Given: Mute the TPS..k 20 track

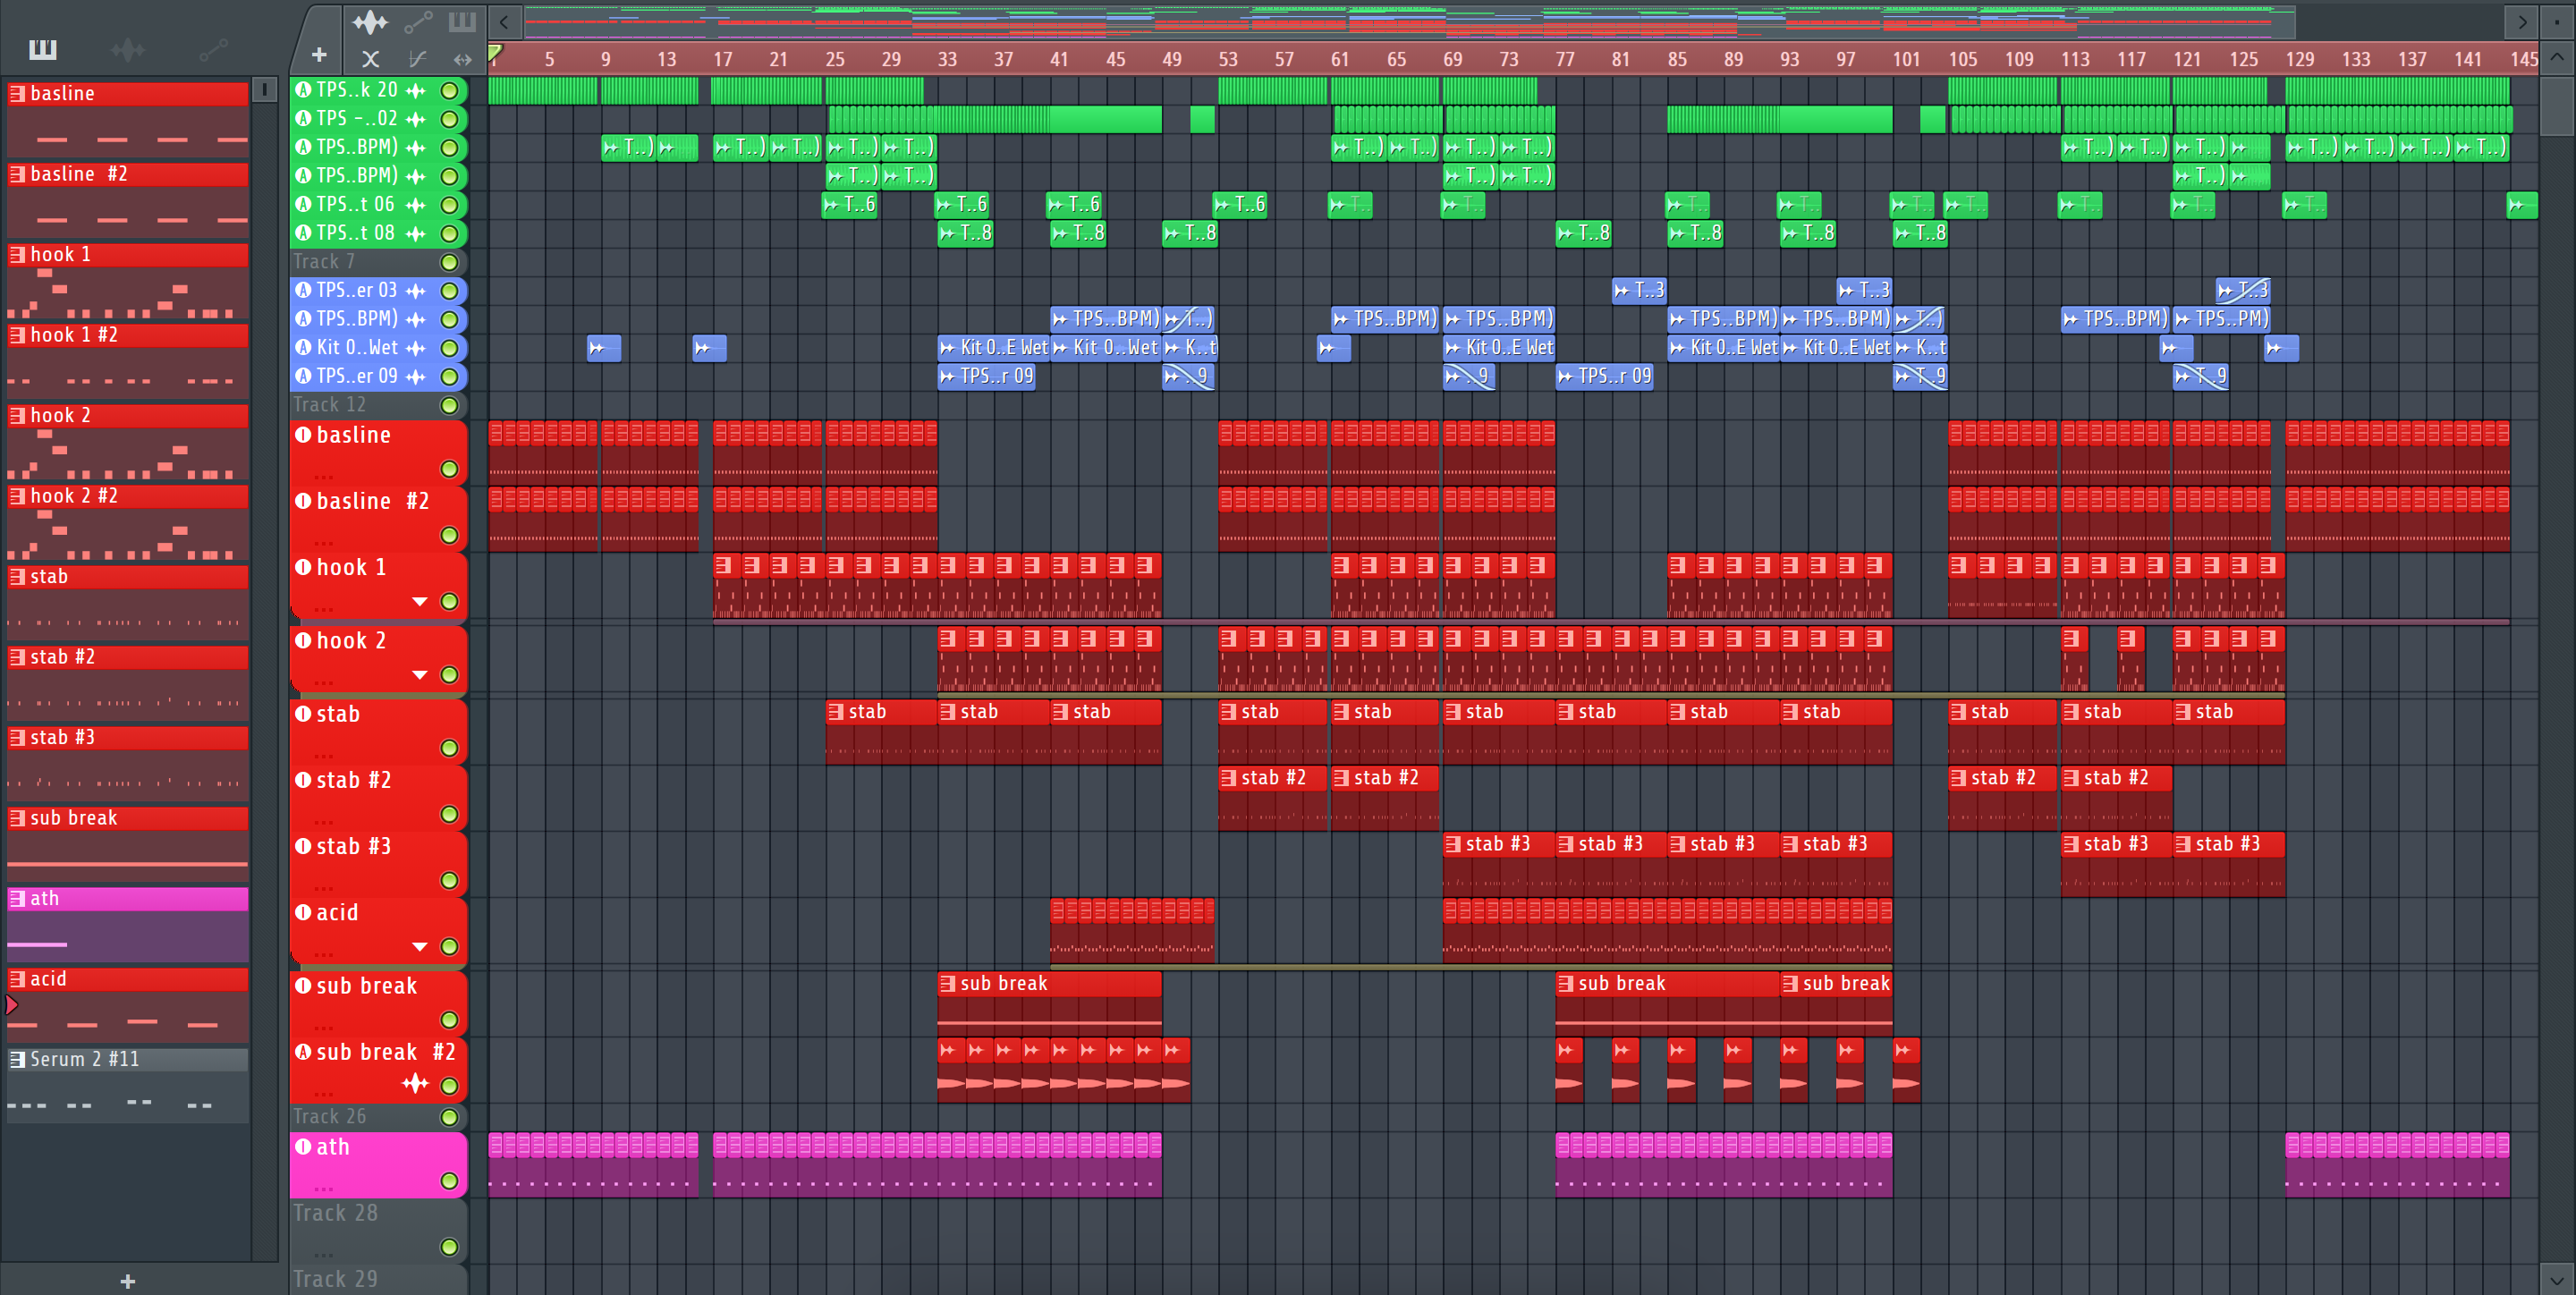Looking at the screenshot, I should pos(450,91).
